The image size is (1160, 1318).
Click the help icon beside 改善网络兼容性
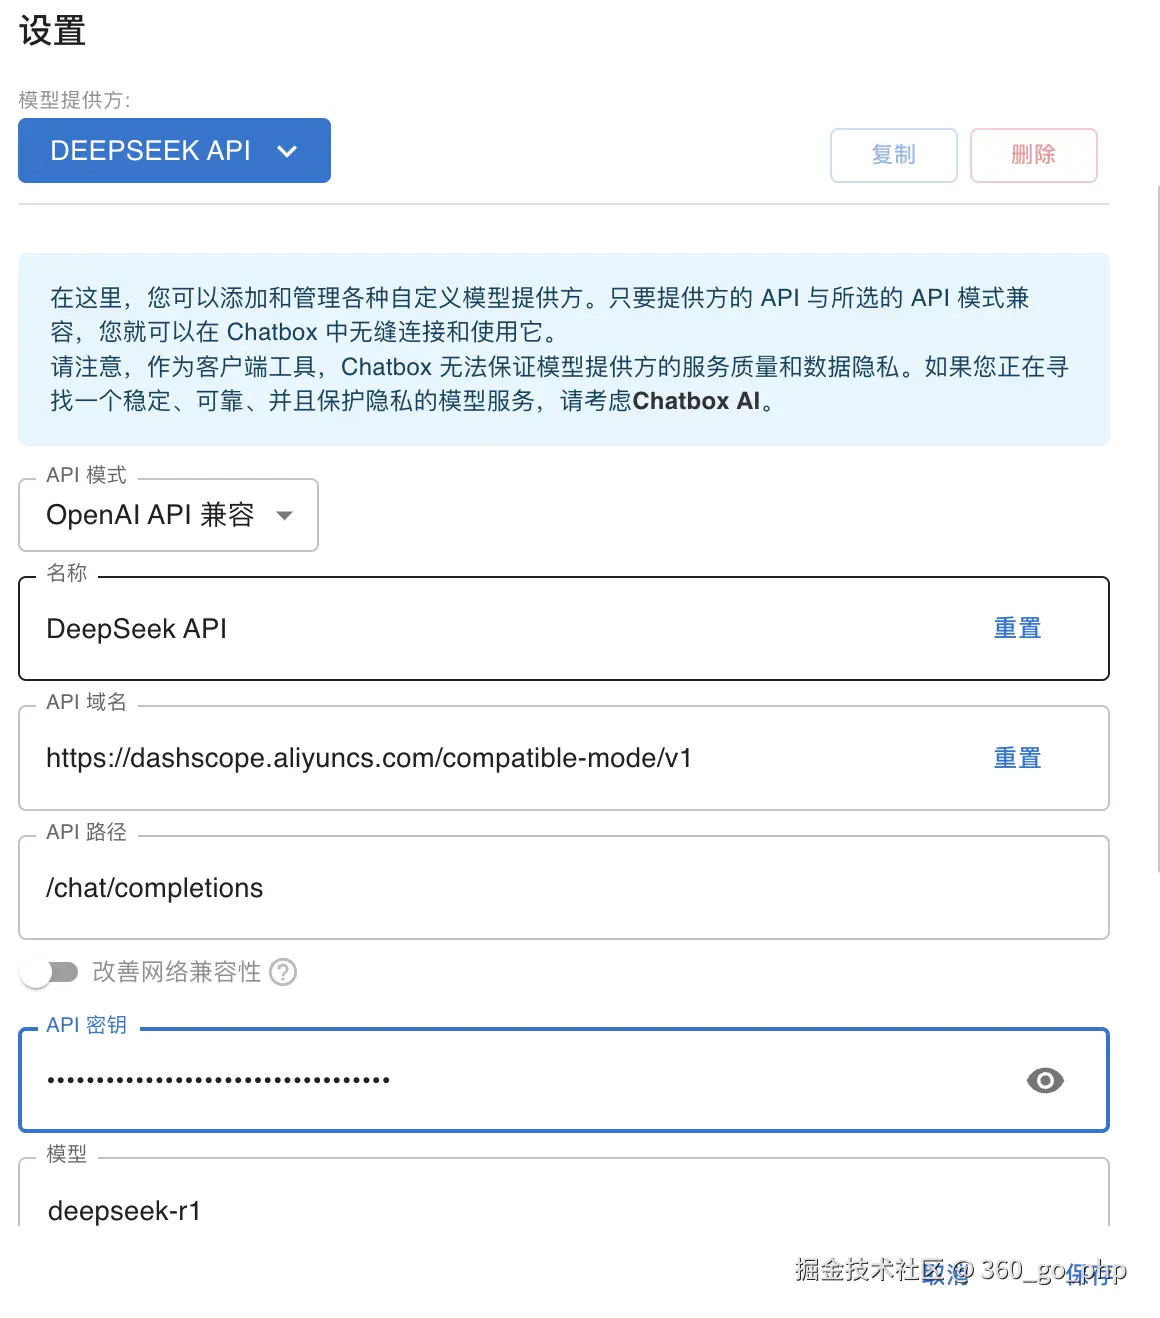tap(284, 972)
